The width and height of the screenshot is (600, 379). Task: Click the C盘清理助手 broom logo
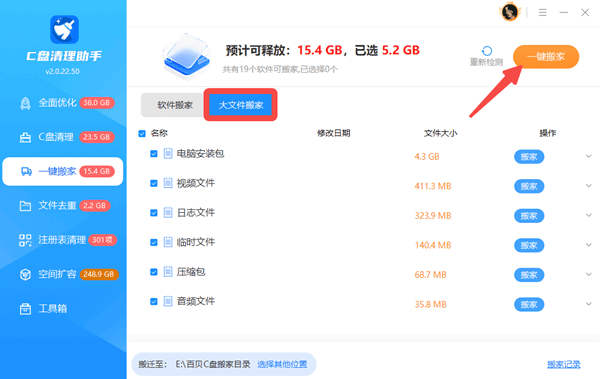coord(64,29)
